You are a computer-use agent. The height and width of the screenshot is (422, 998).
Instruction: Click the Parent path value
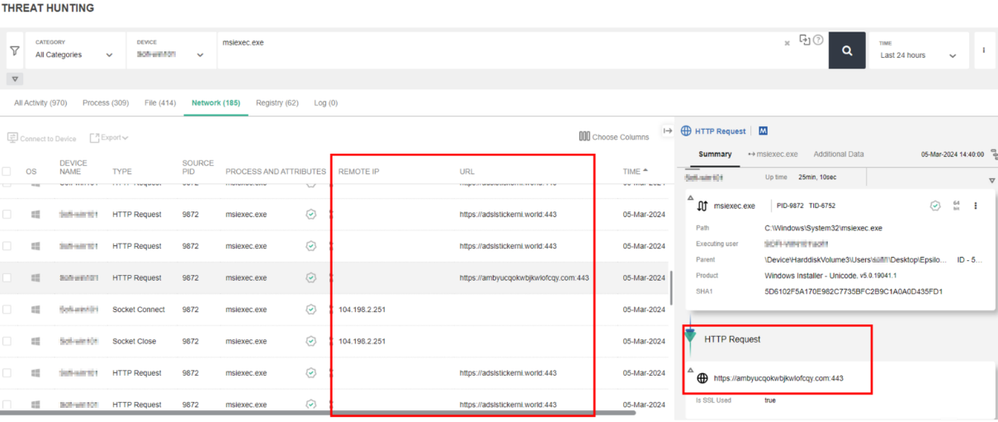click(x=856, y=260)
